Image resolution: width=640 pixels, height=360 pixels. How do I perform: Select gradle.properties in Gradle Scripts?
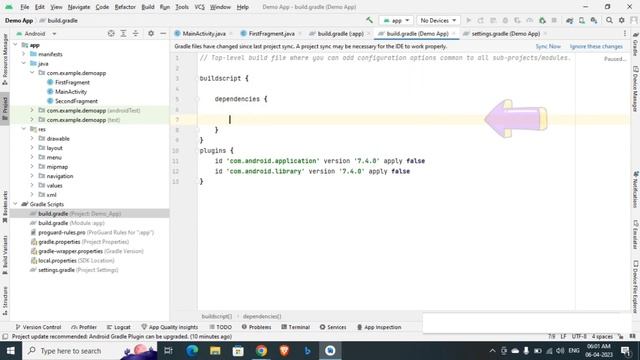pyautogui.click(x=59, y=242)
